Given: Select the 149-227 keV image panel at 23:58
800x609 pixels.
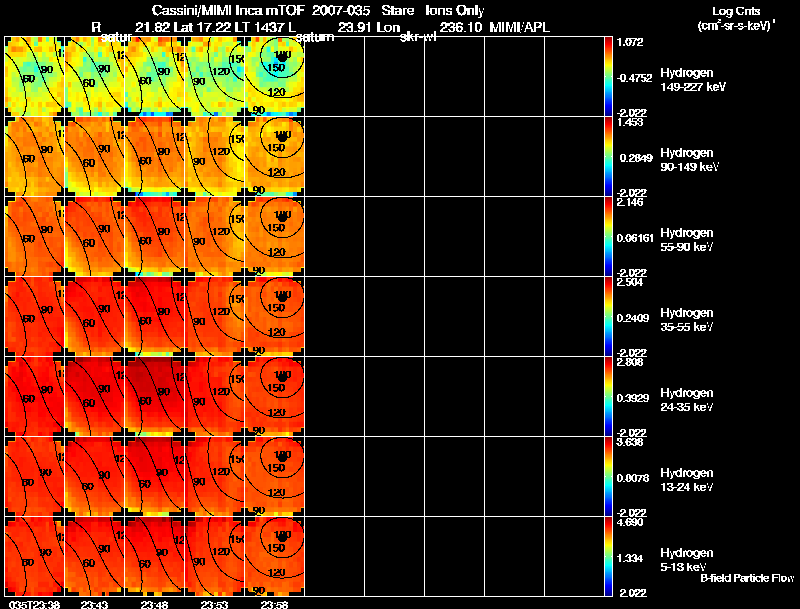Looking at the screenshot, I should click(274, 76).
